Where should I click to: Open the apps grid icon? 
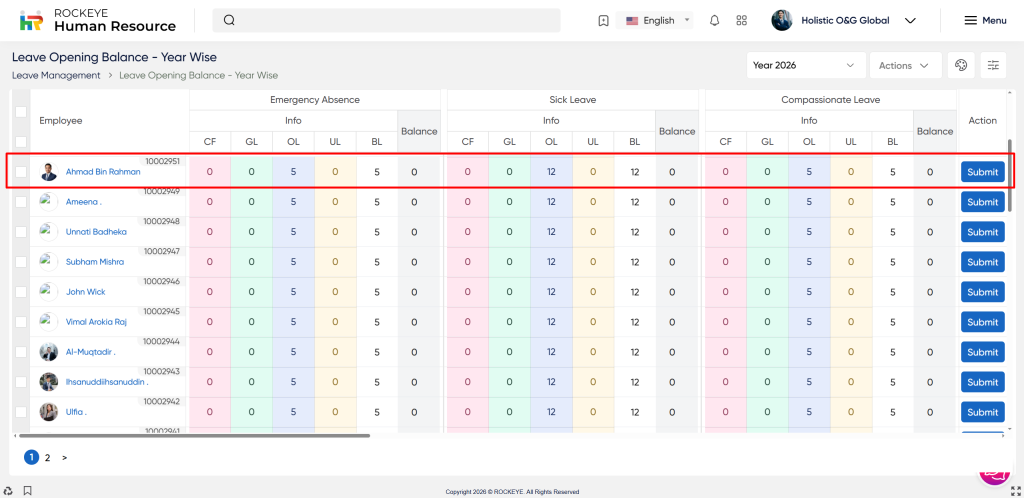741,20
